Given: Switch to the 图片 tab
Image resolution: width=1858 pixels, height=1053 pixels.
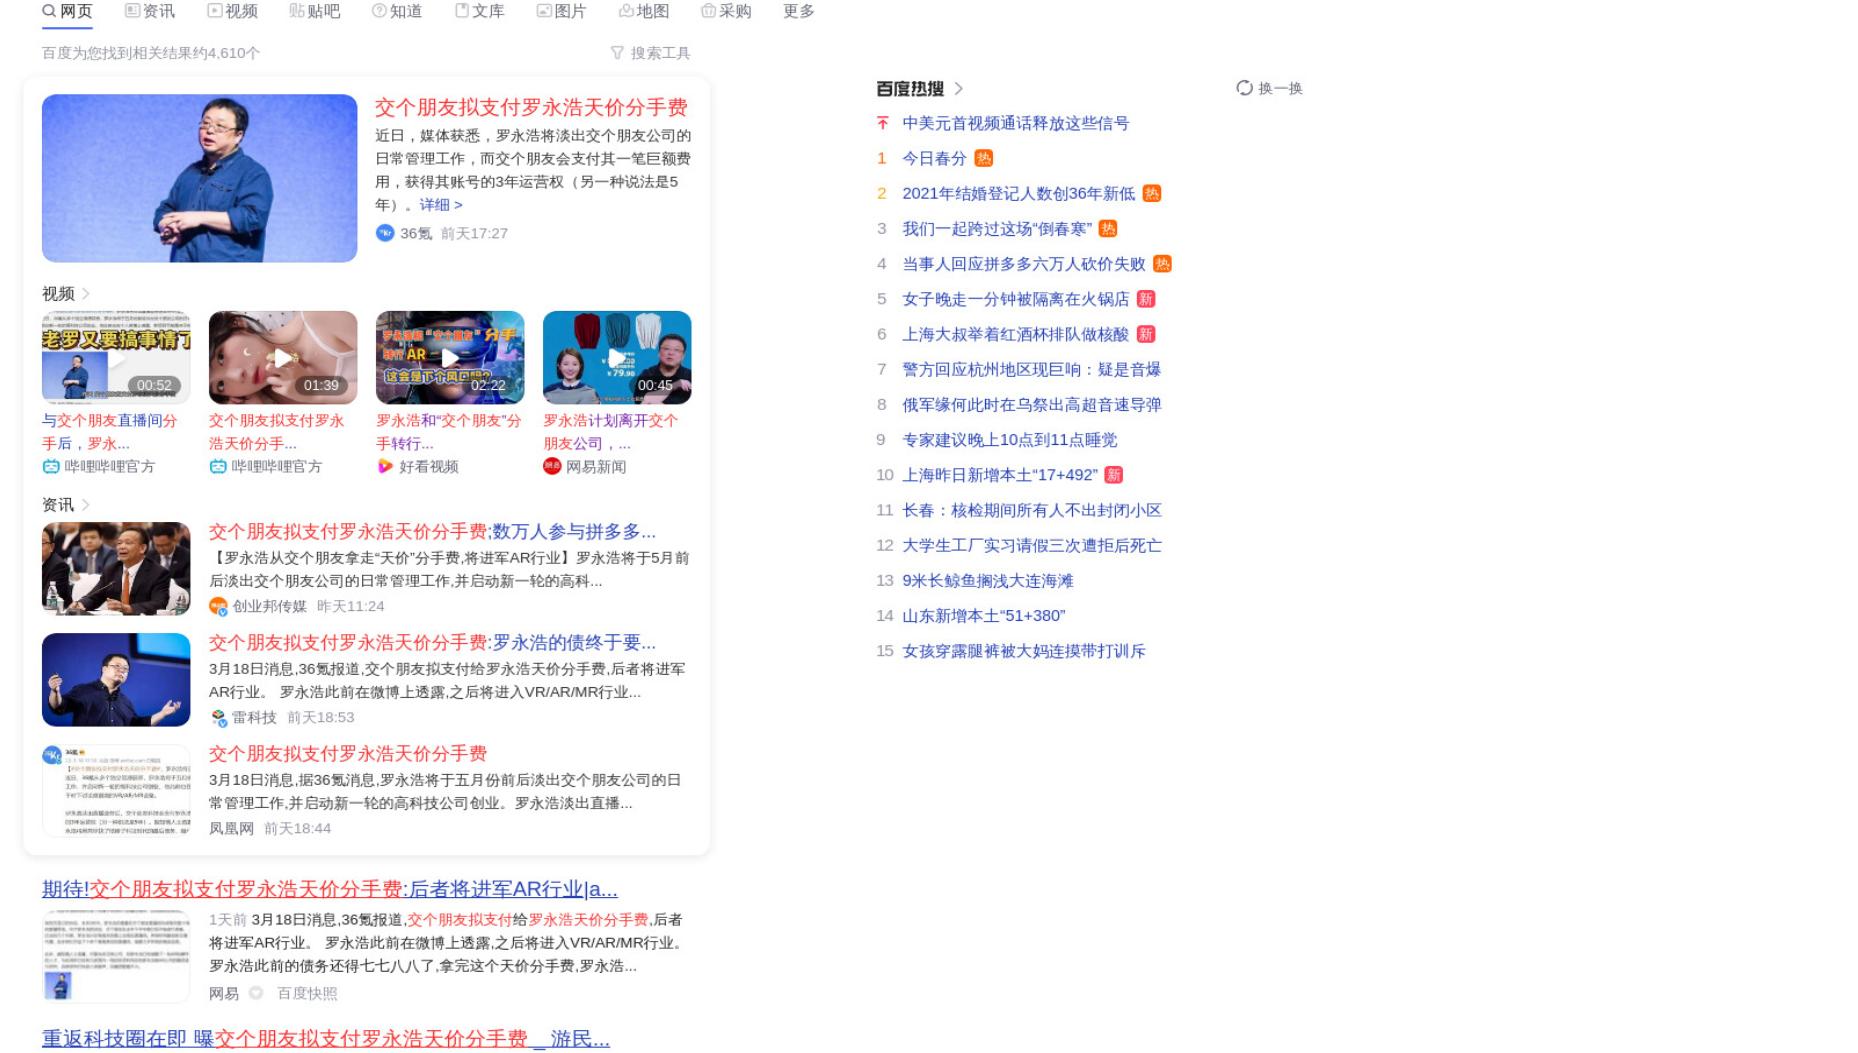Looking at the screenshot, I should pyautogui.click(x=562, y=11).
